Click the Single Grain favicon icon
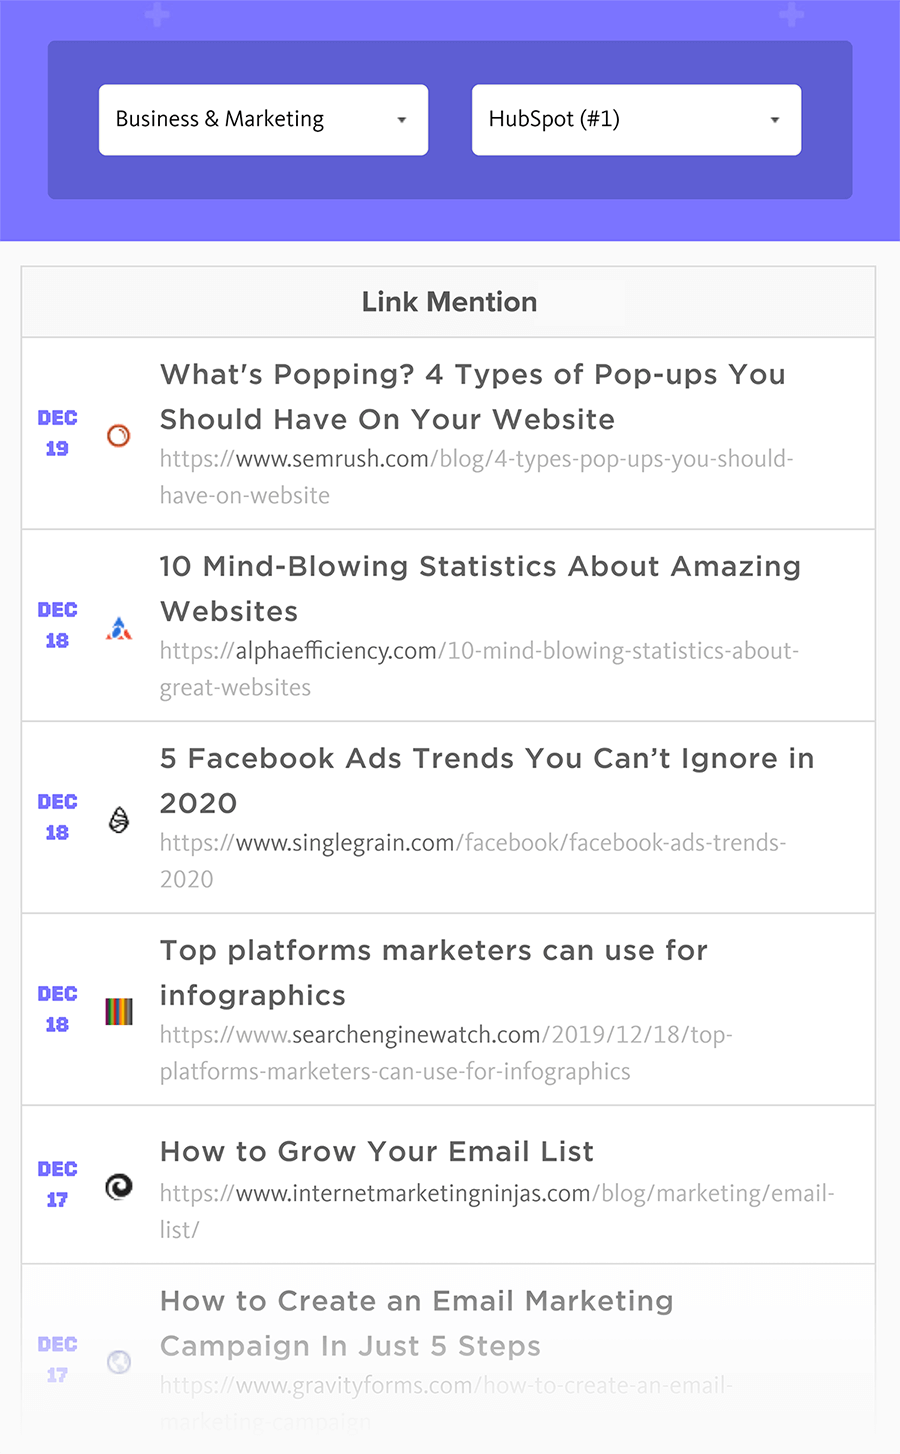Screen dimensions: 900x1454 point(119,820)
